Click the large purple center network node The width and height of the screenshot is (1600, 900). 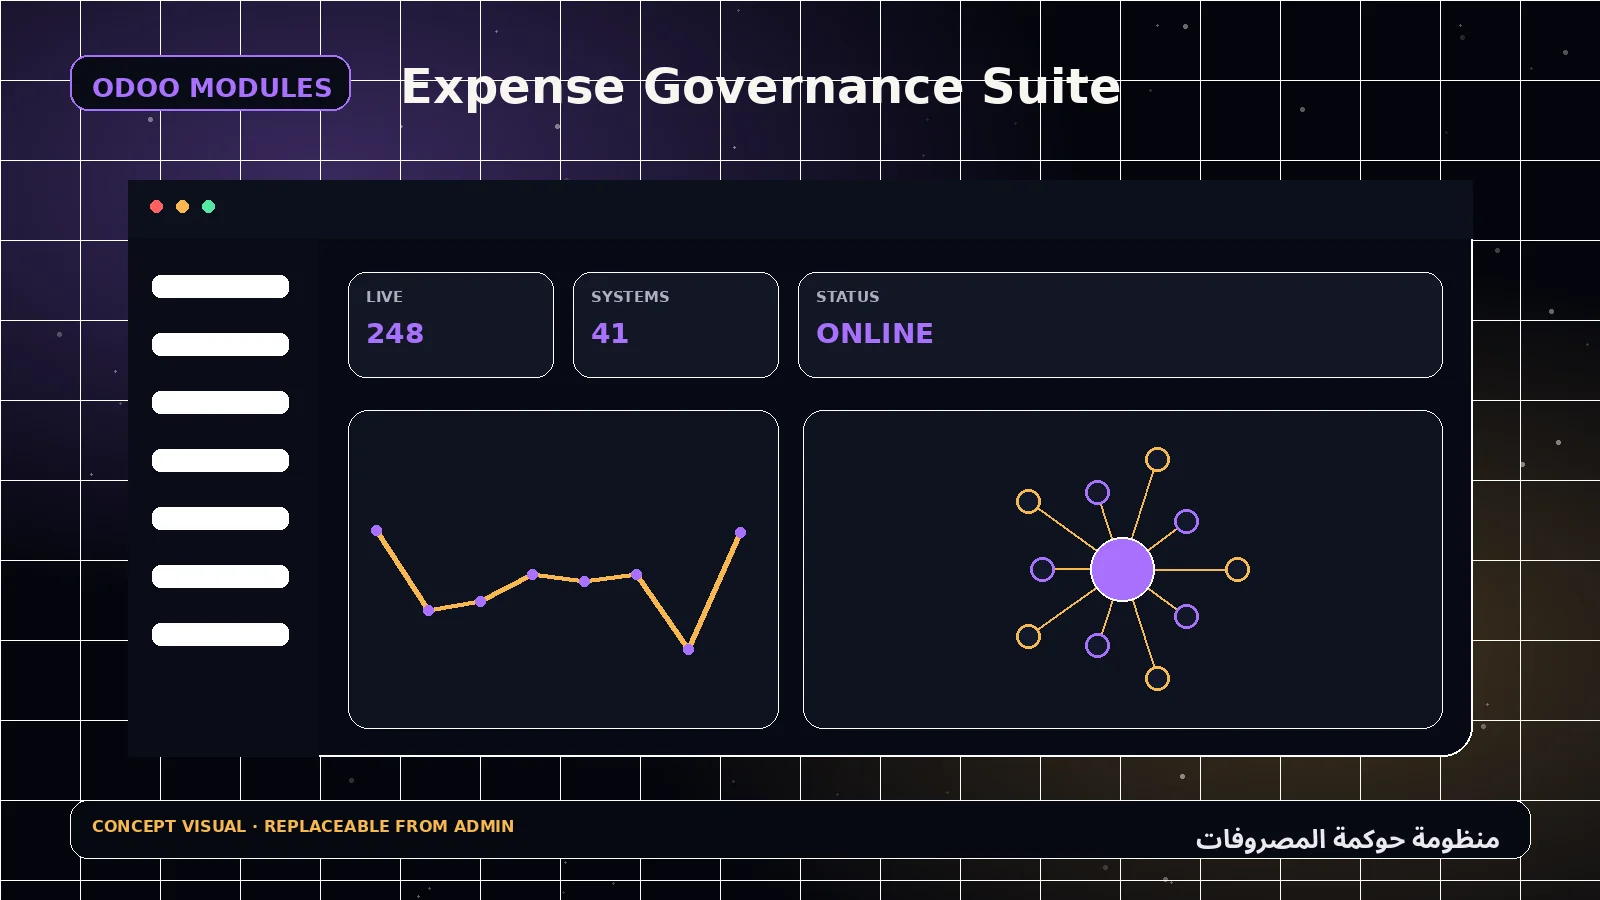1122,569
